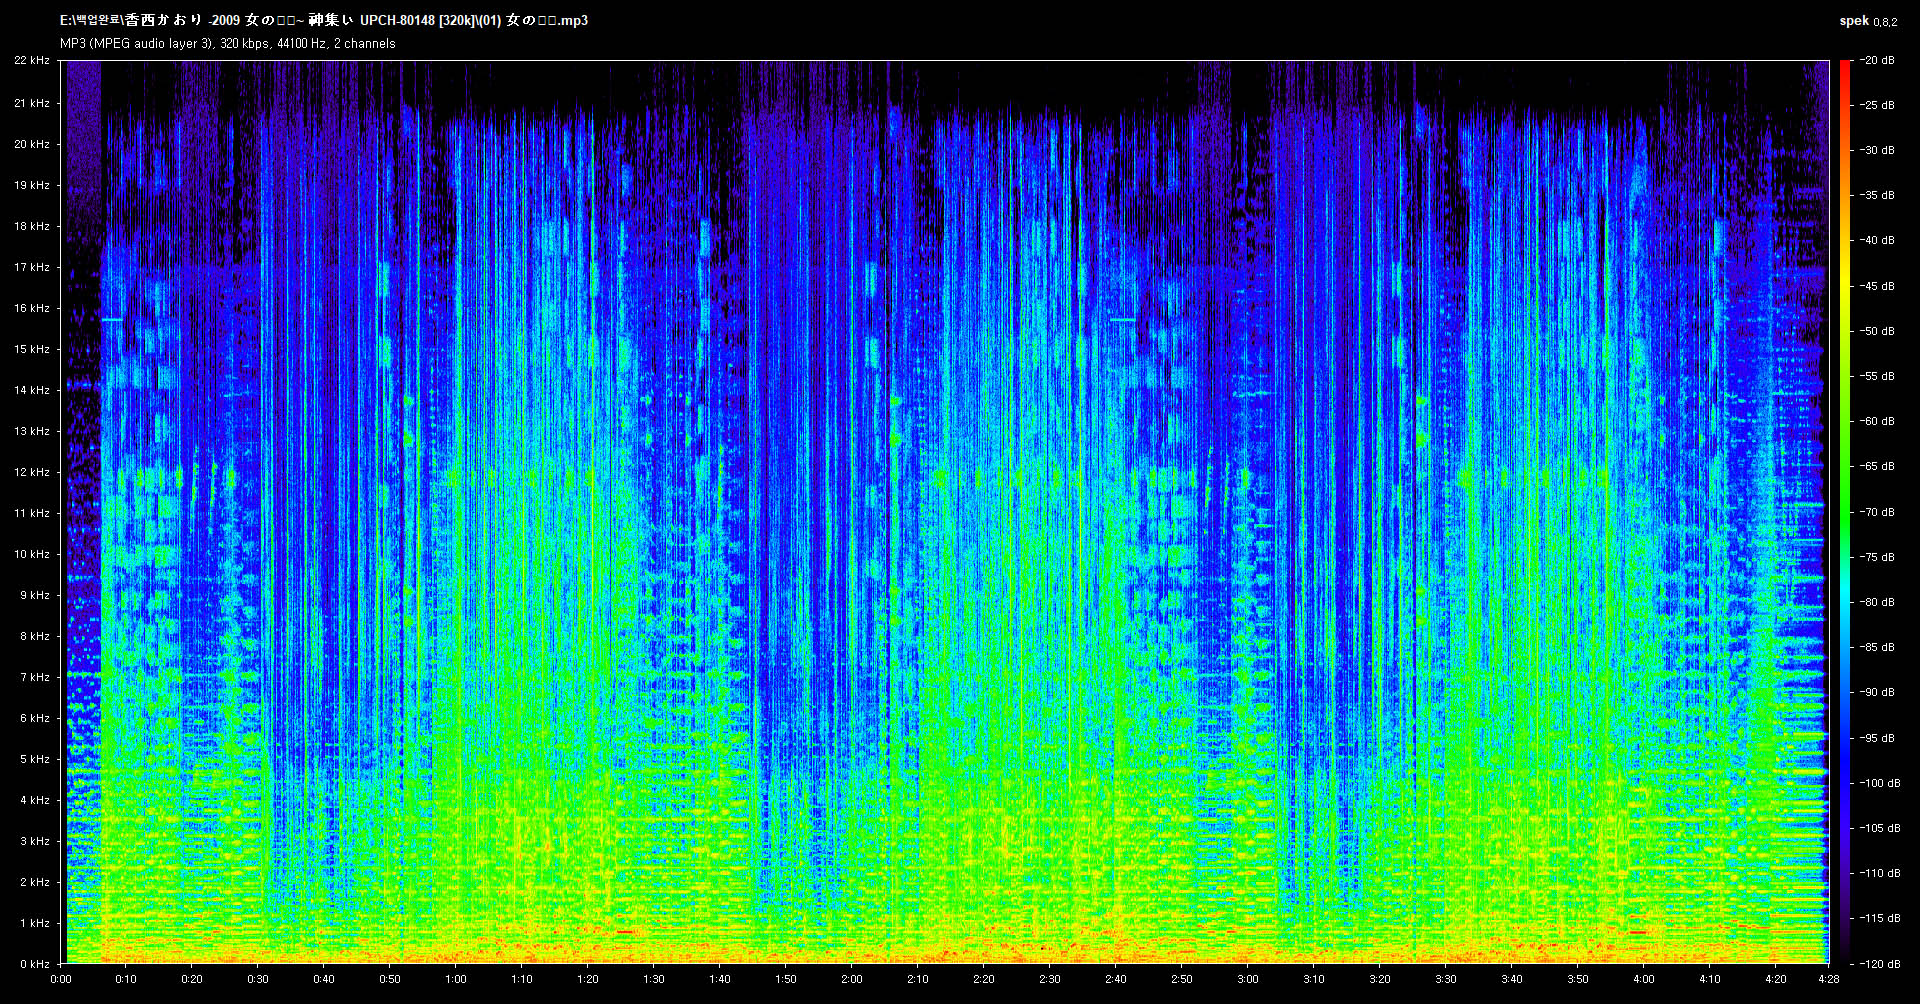Screen dimensions: 1920x1004
Task: Click the -120 dB scale label
Action: point(1880,964)
